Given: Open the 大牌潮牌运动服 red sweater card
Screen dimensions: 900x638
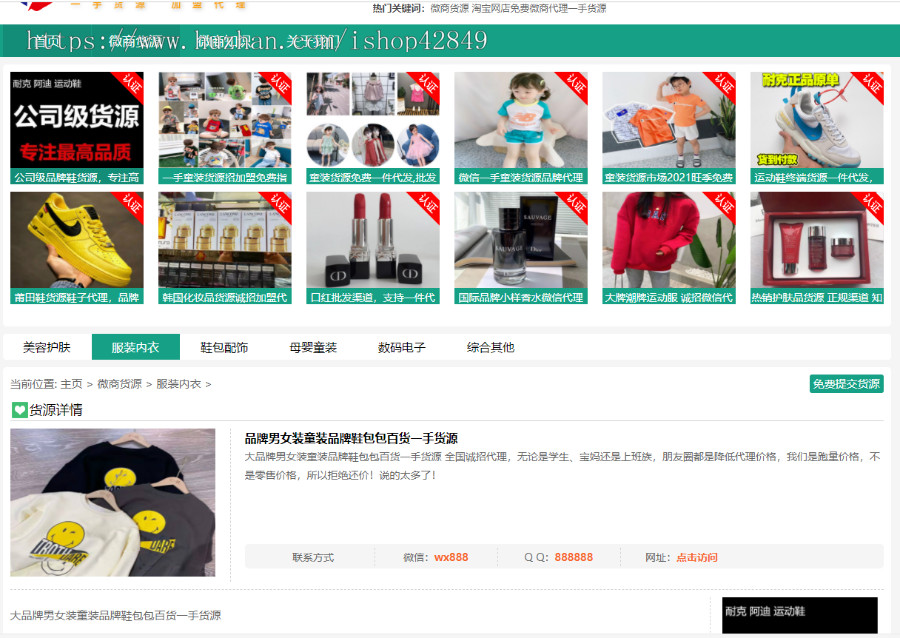Looking at the screenshot, I should pyautogui.click(x=669, y=248).
